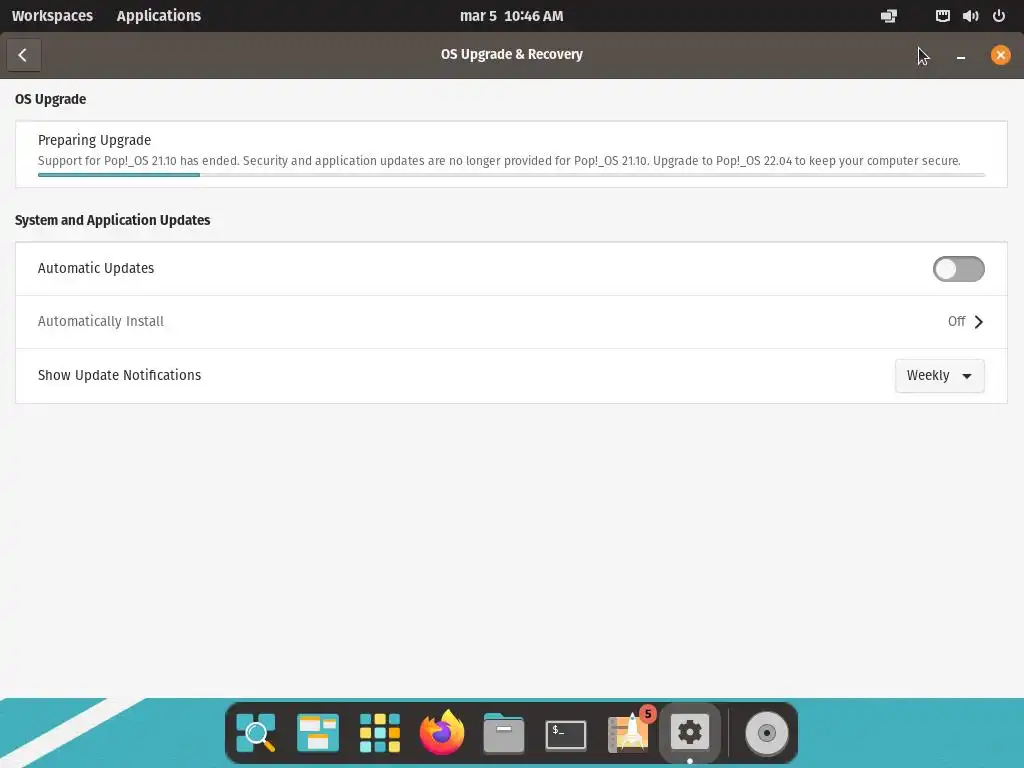Click the Show Update Notifications label
The image size is (1024, 768).
point(120,375)
